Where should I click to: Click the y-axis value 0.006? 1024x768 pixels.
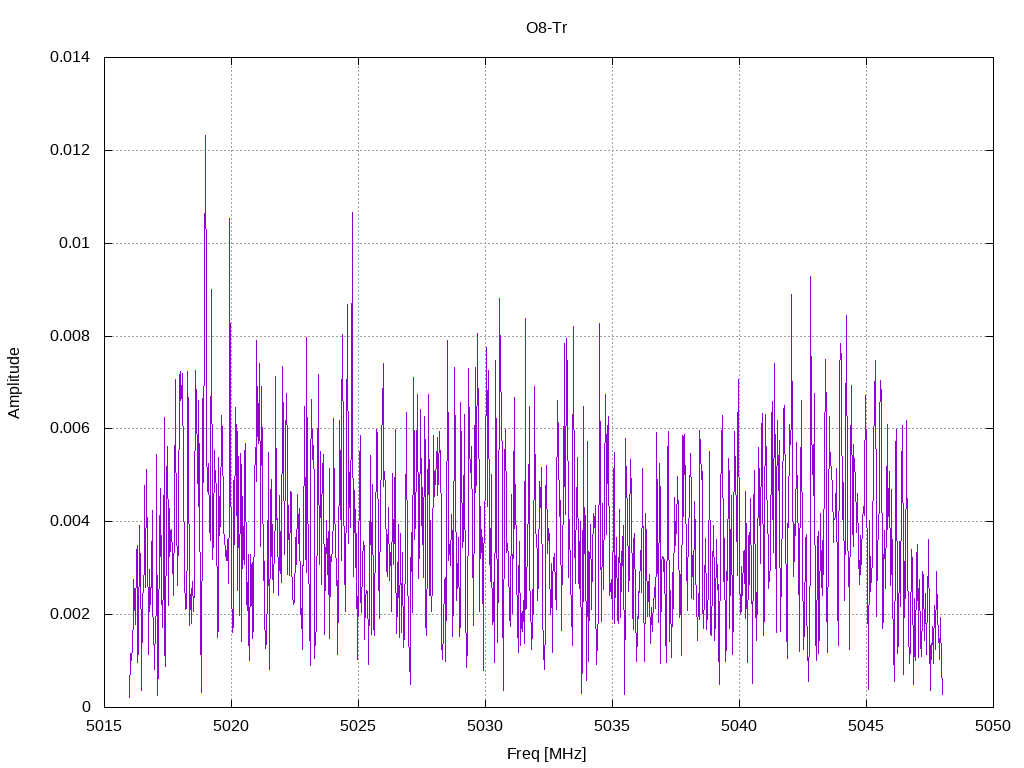click(x=70, y=428)
